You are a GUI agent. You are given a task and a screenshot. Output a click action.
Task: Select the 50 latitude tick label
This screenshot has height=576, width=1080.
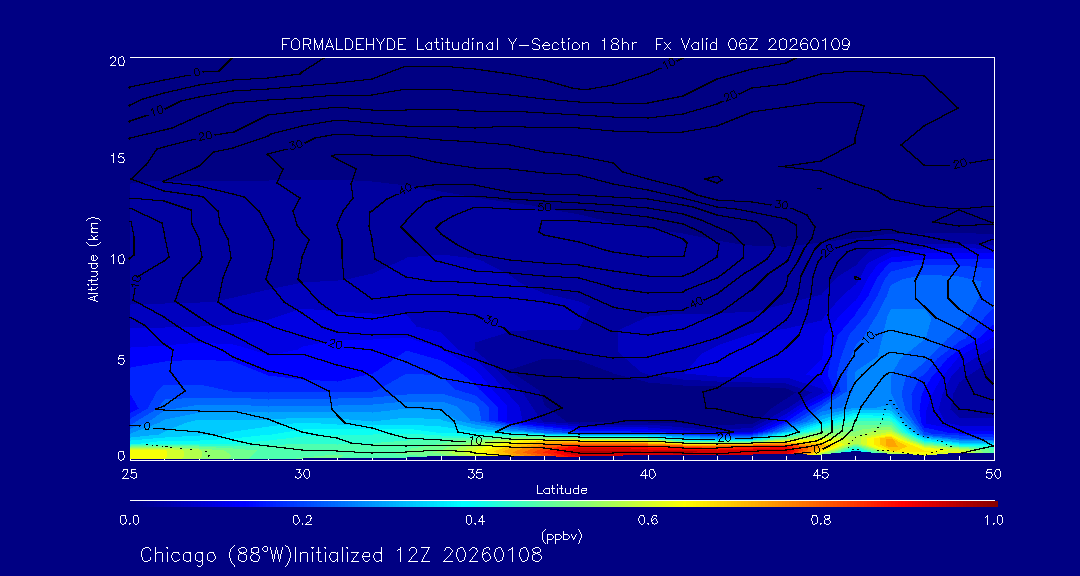994,472
